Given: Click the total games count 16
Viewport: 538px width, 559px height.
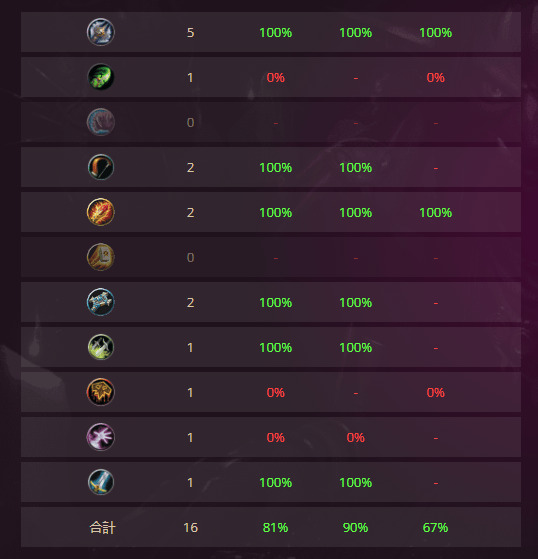Looking at the screenshot, I should tap(190, 528).
